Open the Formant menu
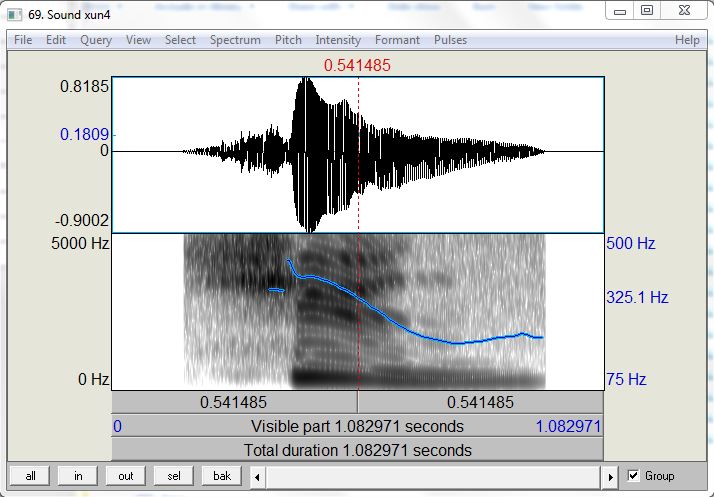The image size is (714, 497). 397,40
